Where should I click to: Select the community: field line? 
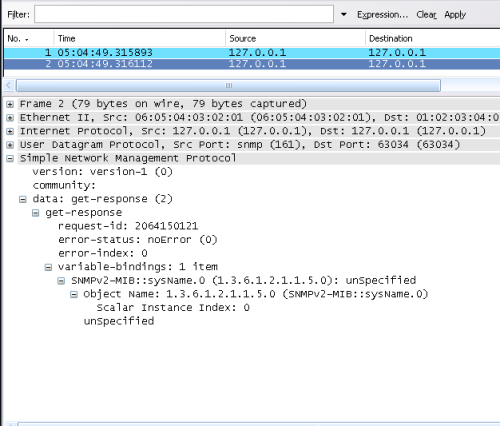tap(64, 185)
